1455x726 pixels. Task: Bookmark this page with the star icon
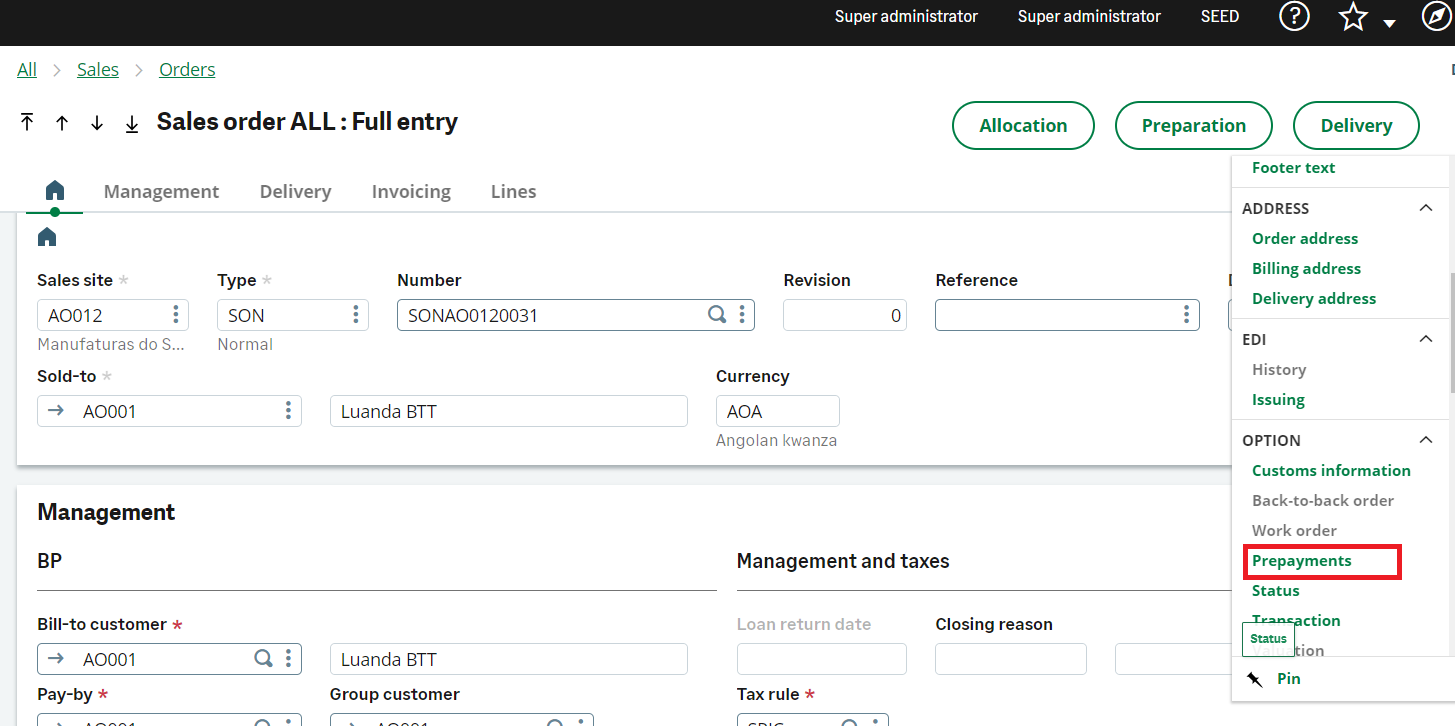(x=1352, y=16)
